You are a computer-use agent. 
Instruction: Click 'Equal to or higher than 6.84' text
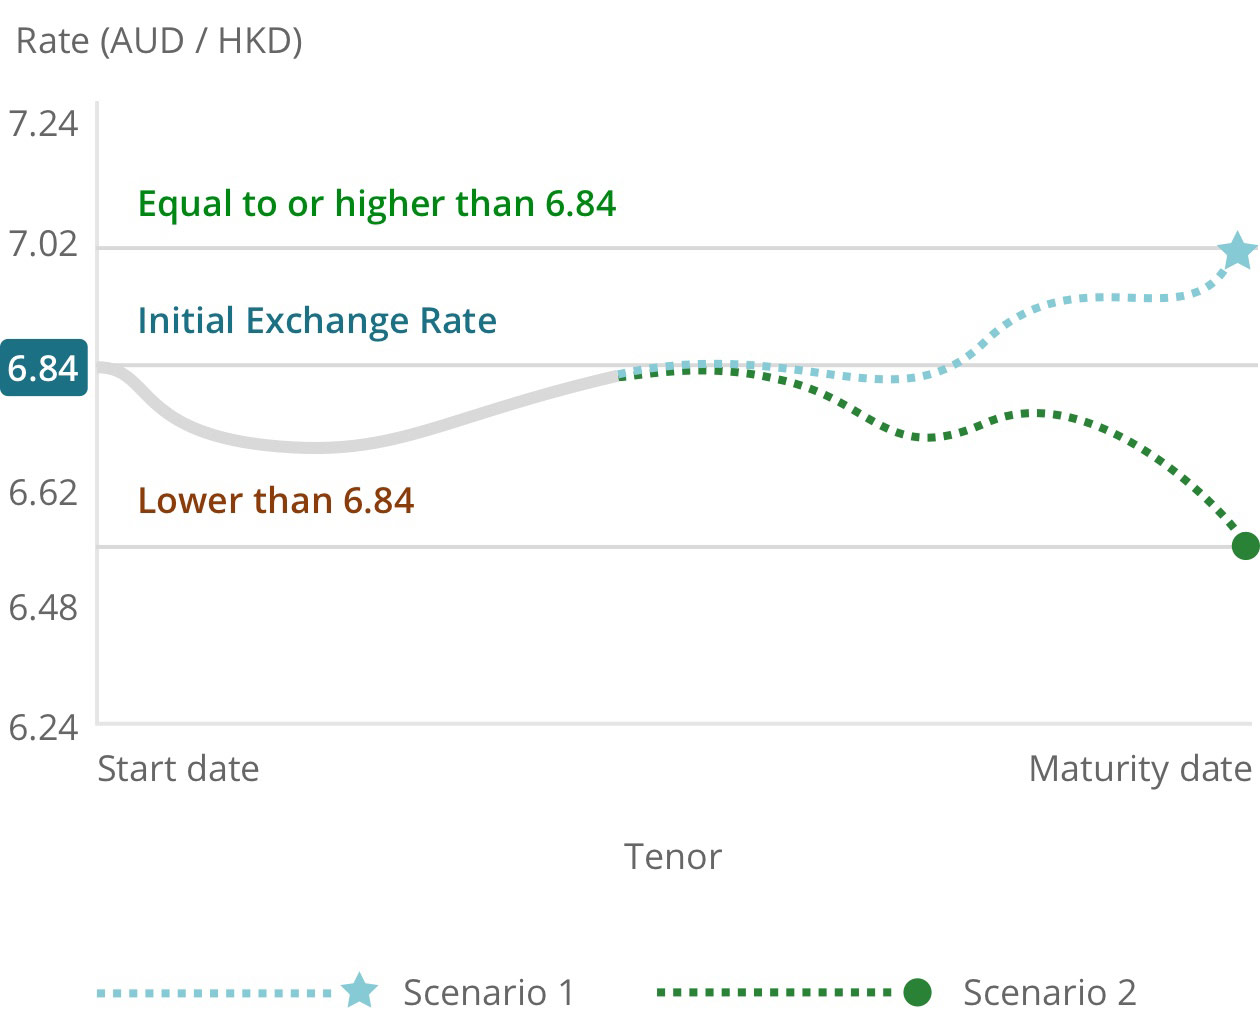click(376, 204)
